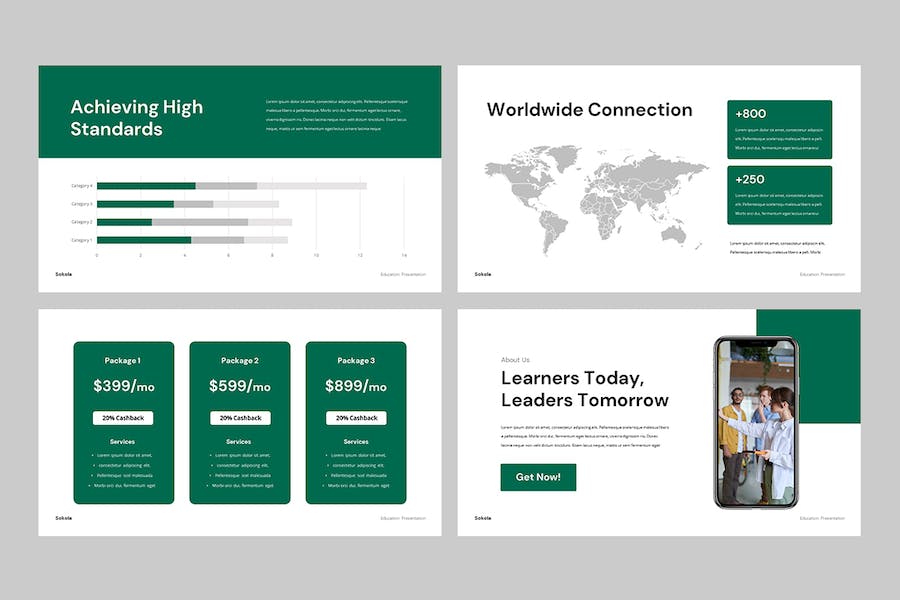Viewport: 900px width, 600px height.
Task: Click the Category 1 axis label
Action: (81, 240)
